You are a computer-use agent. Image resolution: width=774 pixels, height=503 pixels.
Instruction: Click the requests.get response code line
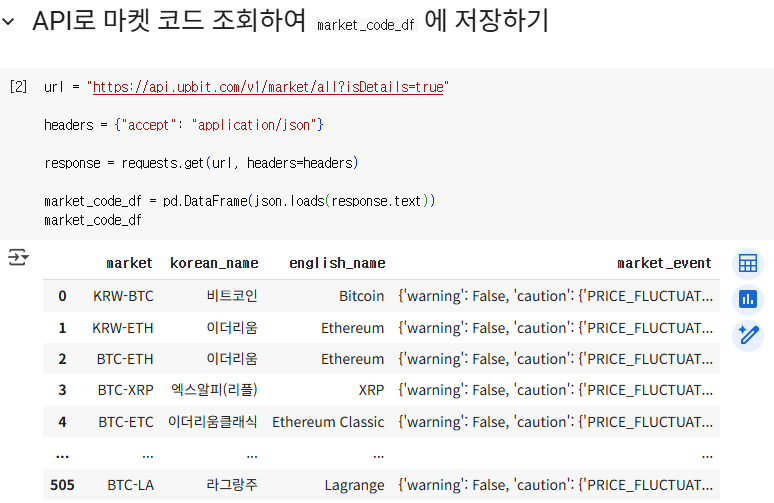(201, 163)
